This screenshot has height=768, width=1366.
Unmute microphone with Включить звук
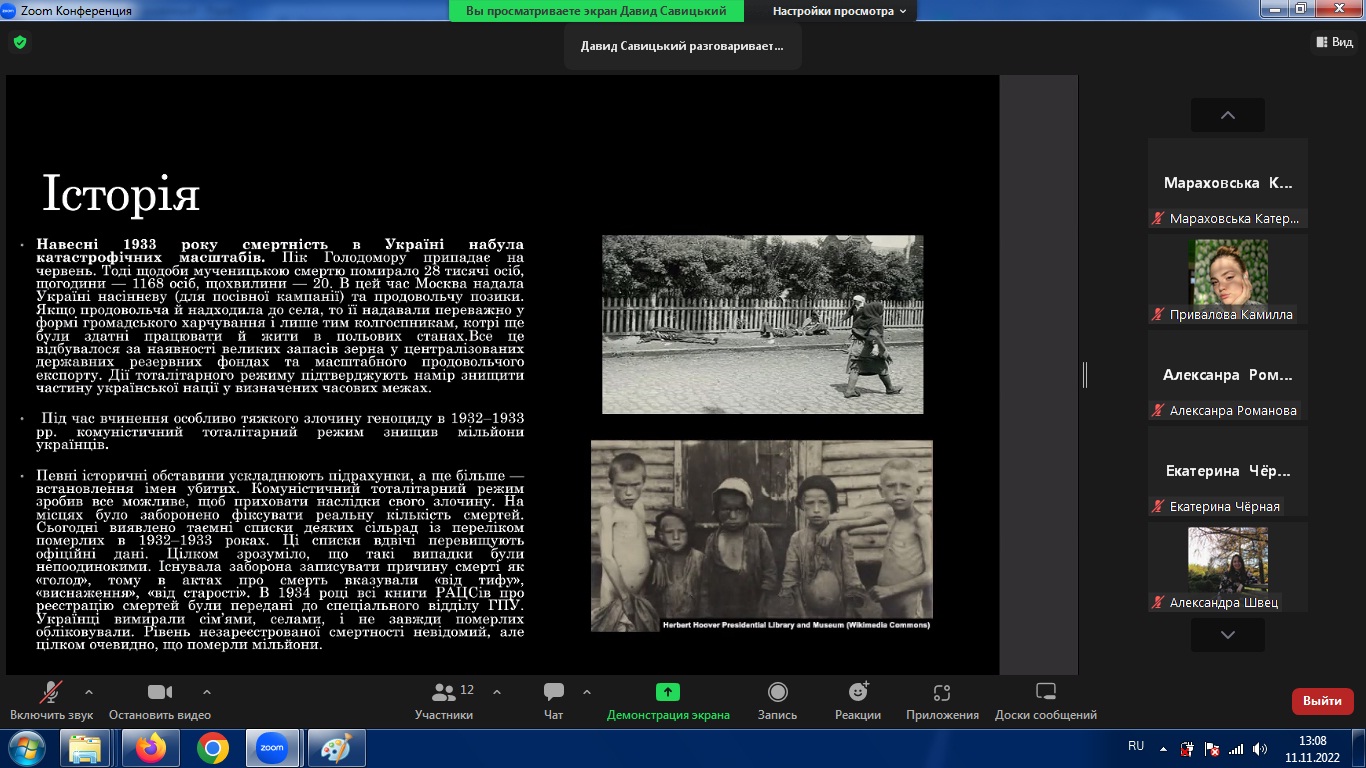coord(51,701)
